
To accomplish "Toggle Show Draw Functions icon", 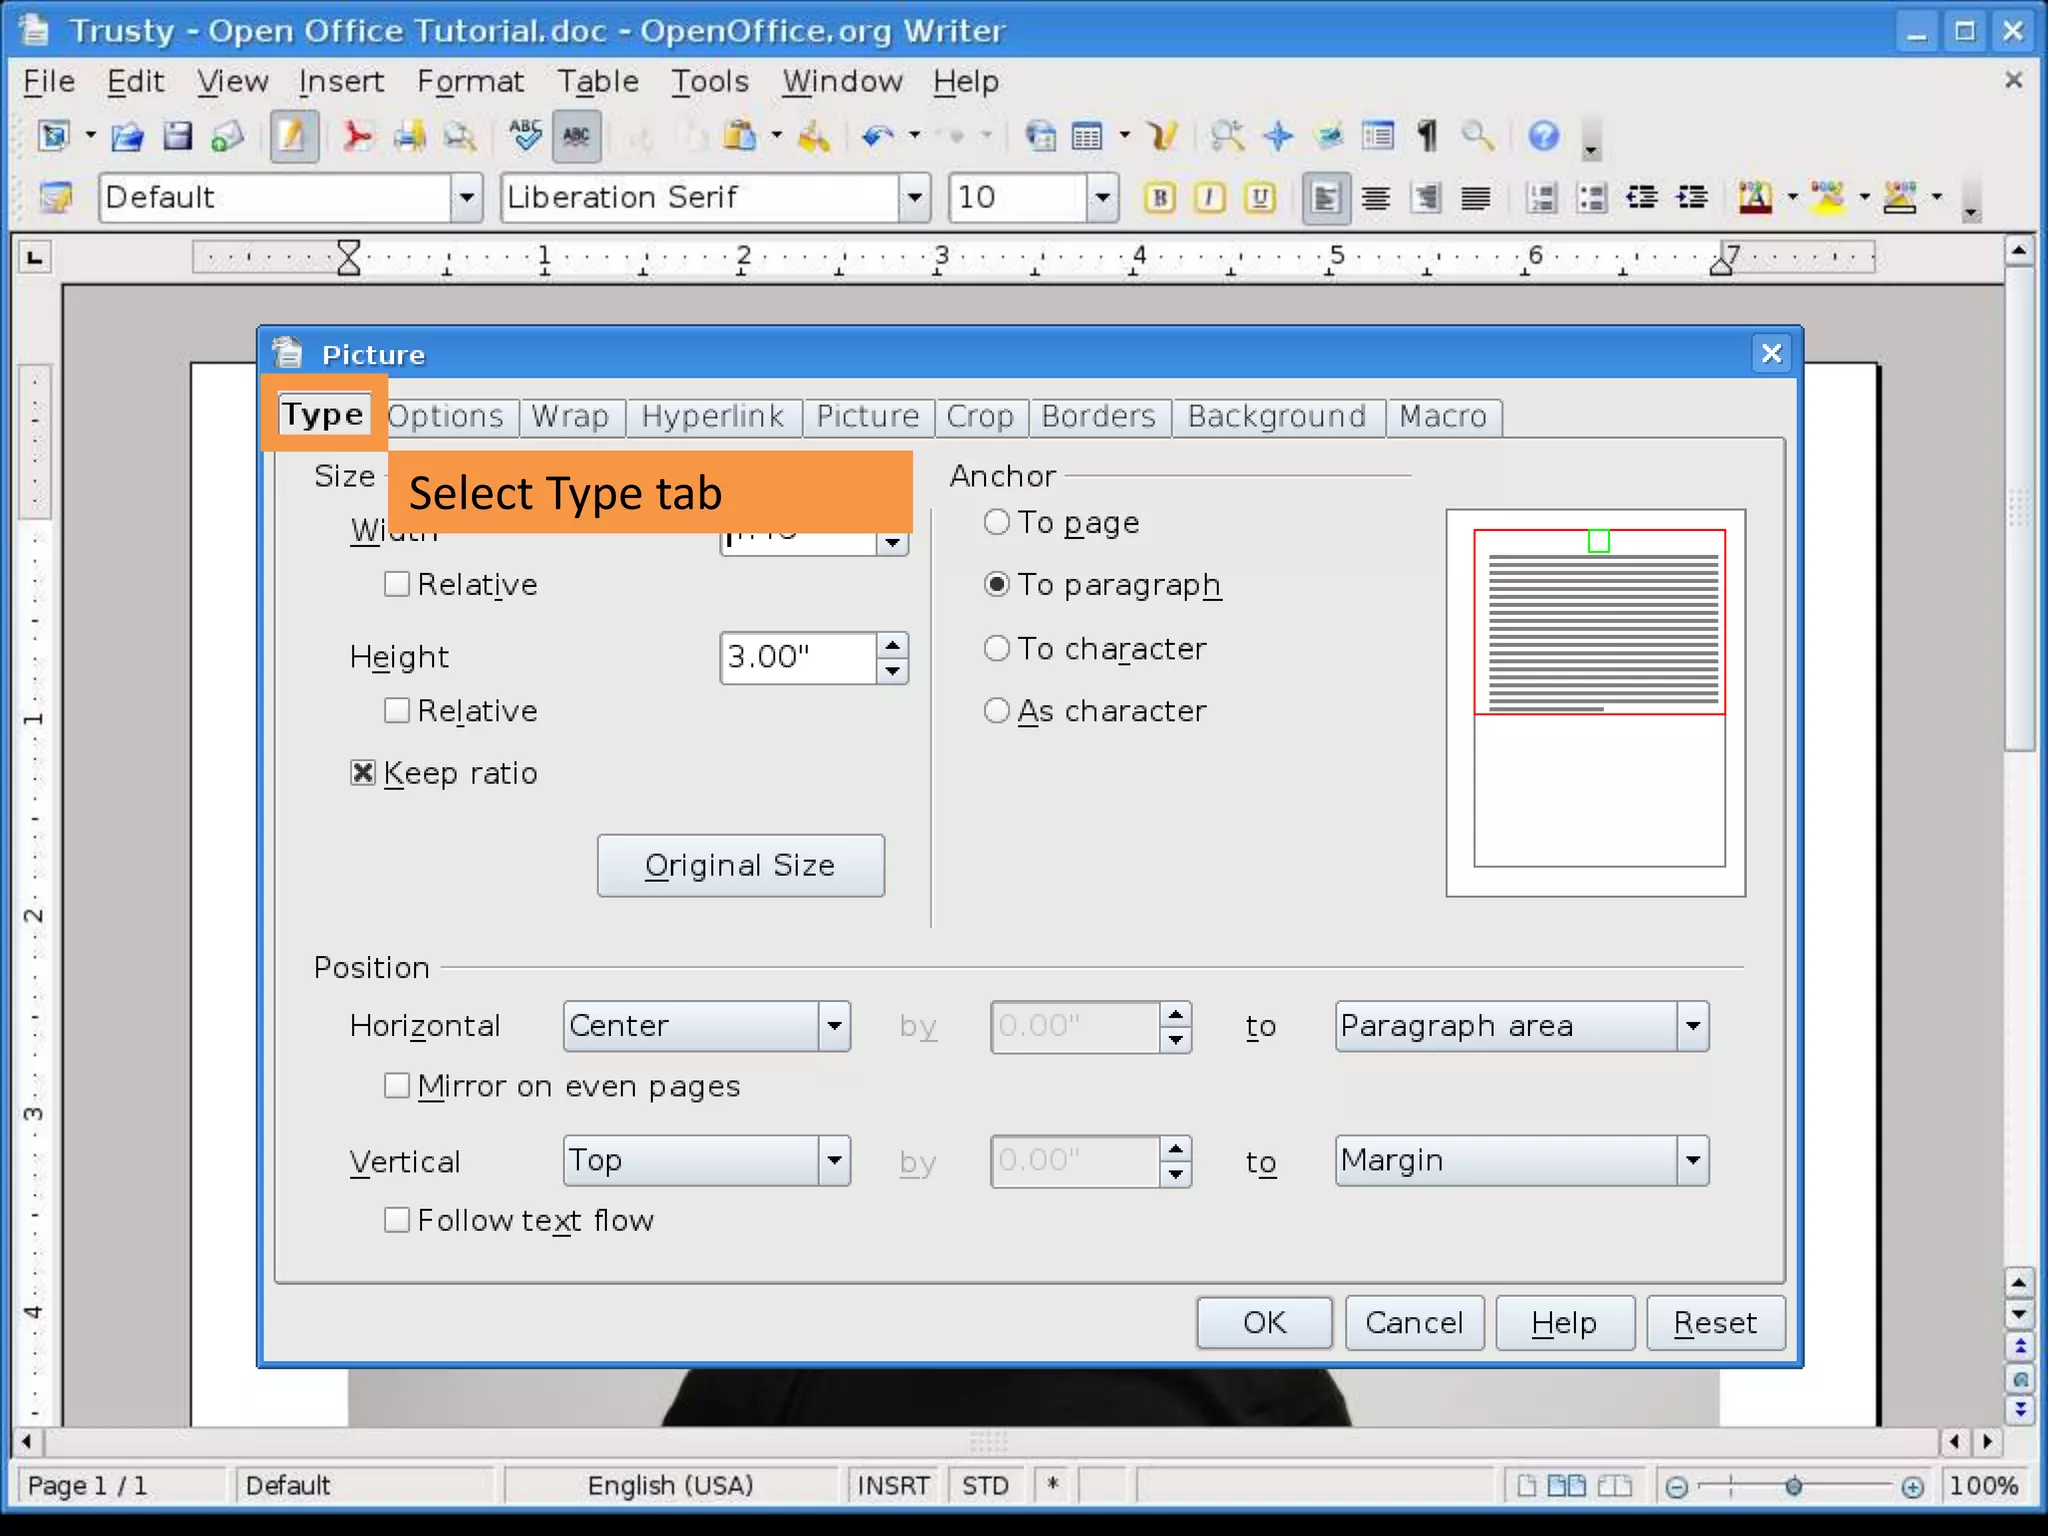I will [x=1163, y=135].
